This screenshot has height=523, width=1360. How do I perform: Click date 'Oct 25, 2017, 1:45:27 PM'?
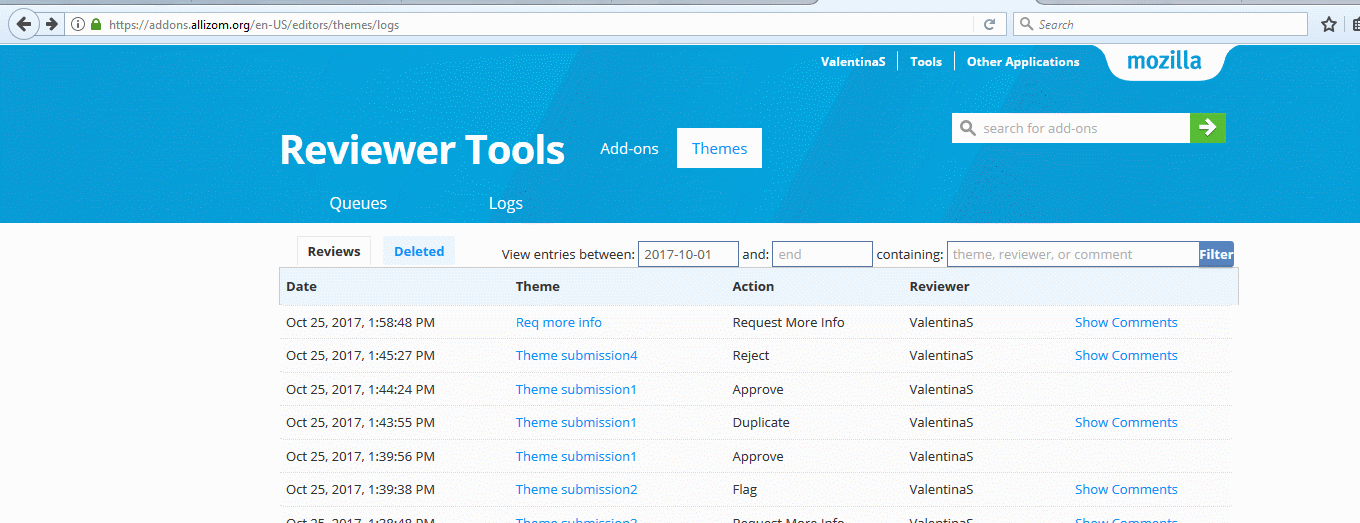(360, 355)
